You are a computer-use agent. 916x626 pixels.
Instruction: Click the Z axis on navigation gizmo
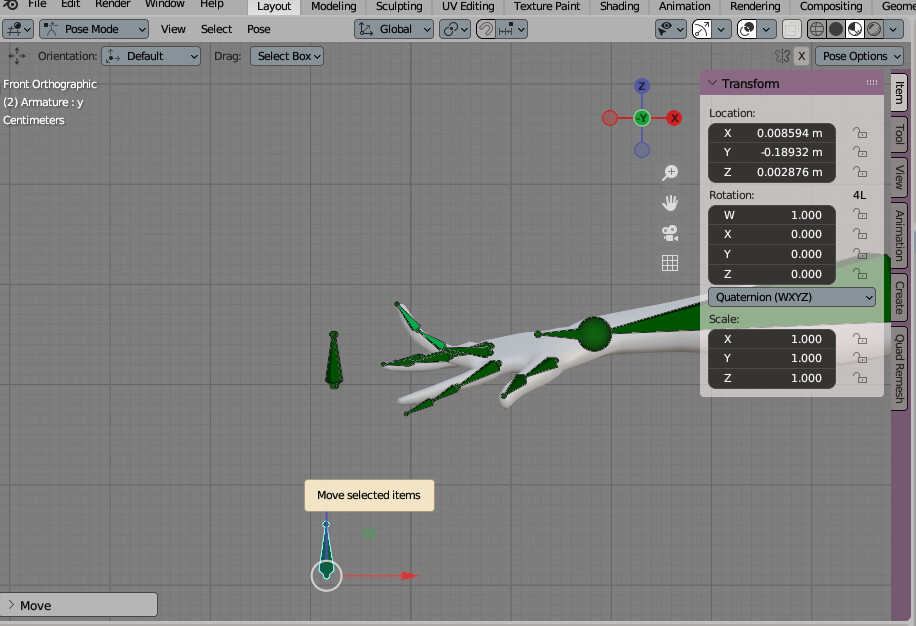[x=642, y=86]
